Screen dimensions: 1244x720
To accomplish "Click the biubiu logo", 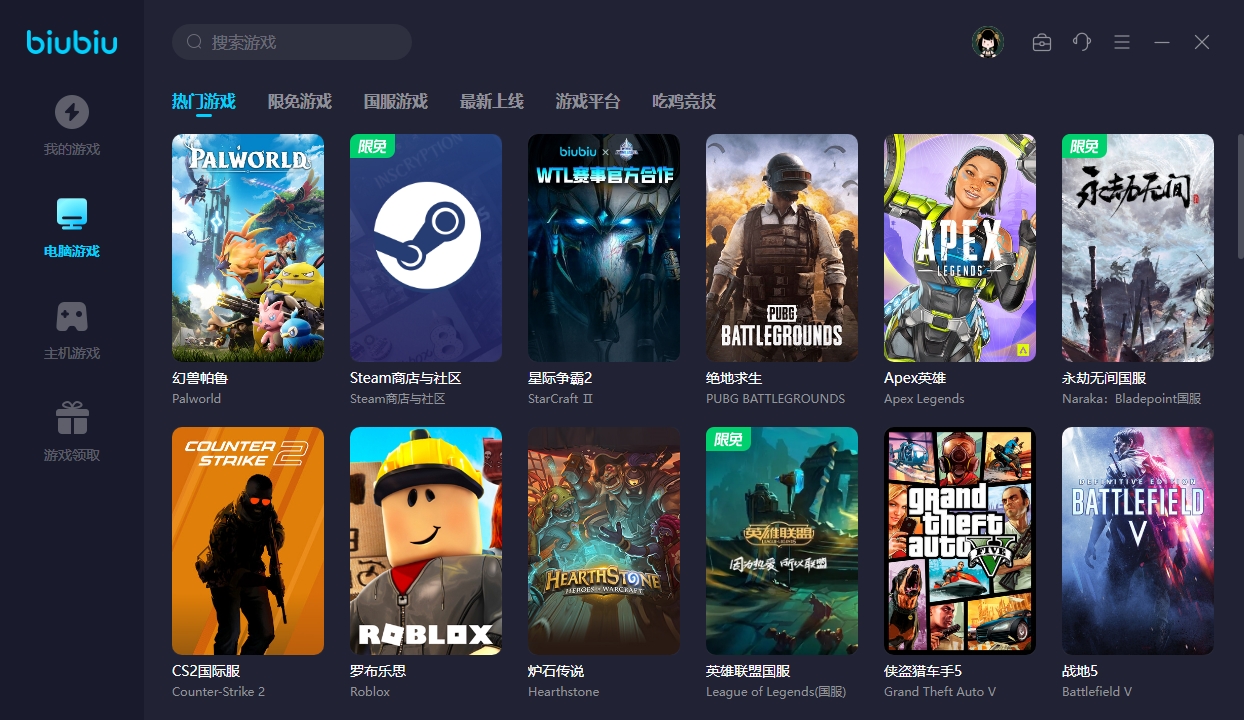I will click(x=72, y=42).
